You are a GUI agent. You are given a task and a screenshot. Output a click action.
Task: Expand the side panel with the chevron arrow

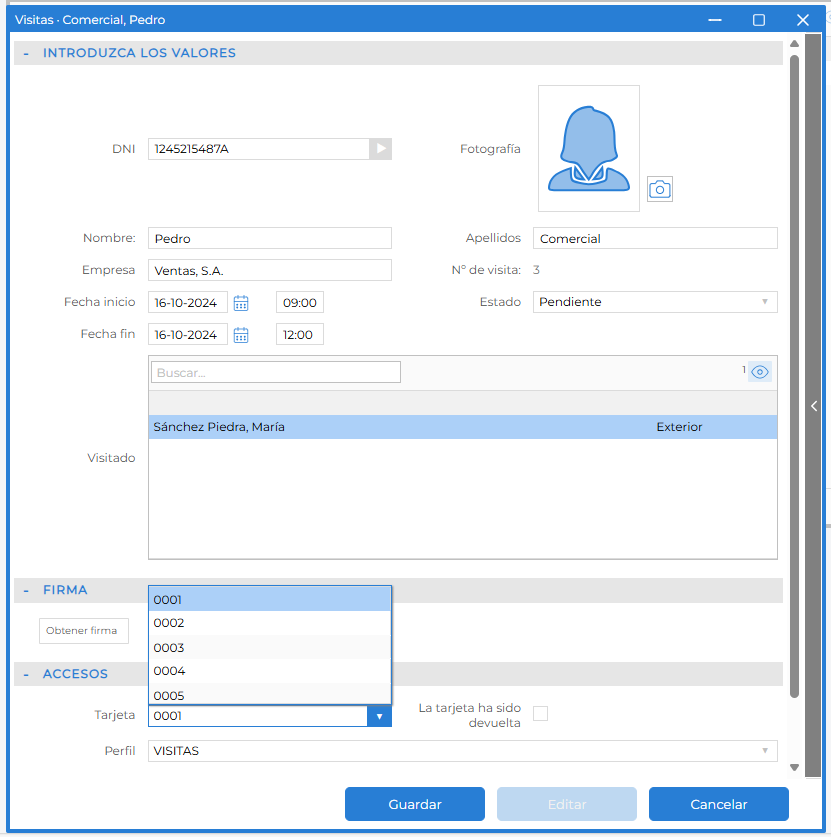[x=814, y=406]
